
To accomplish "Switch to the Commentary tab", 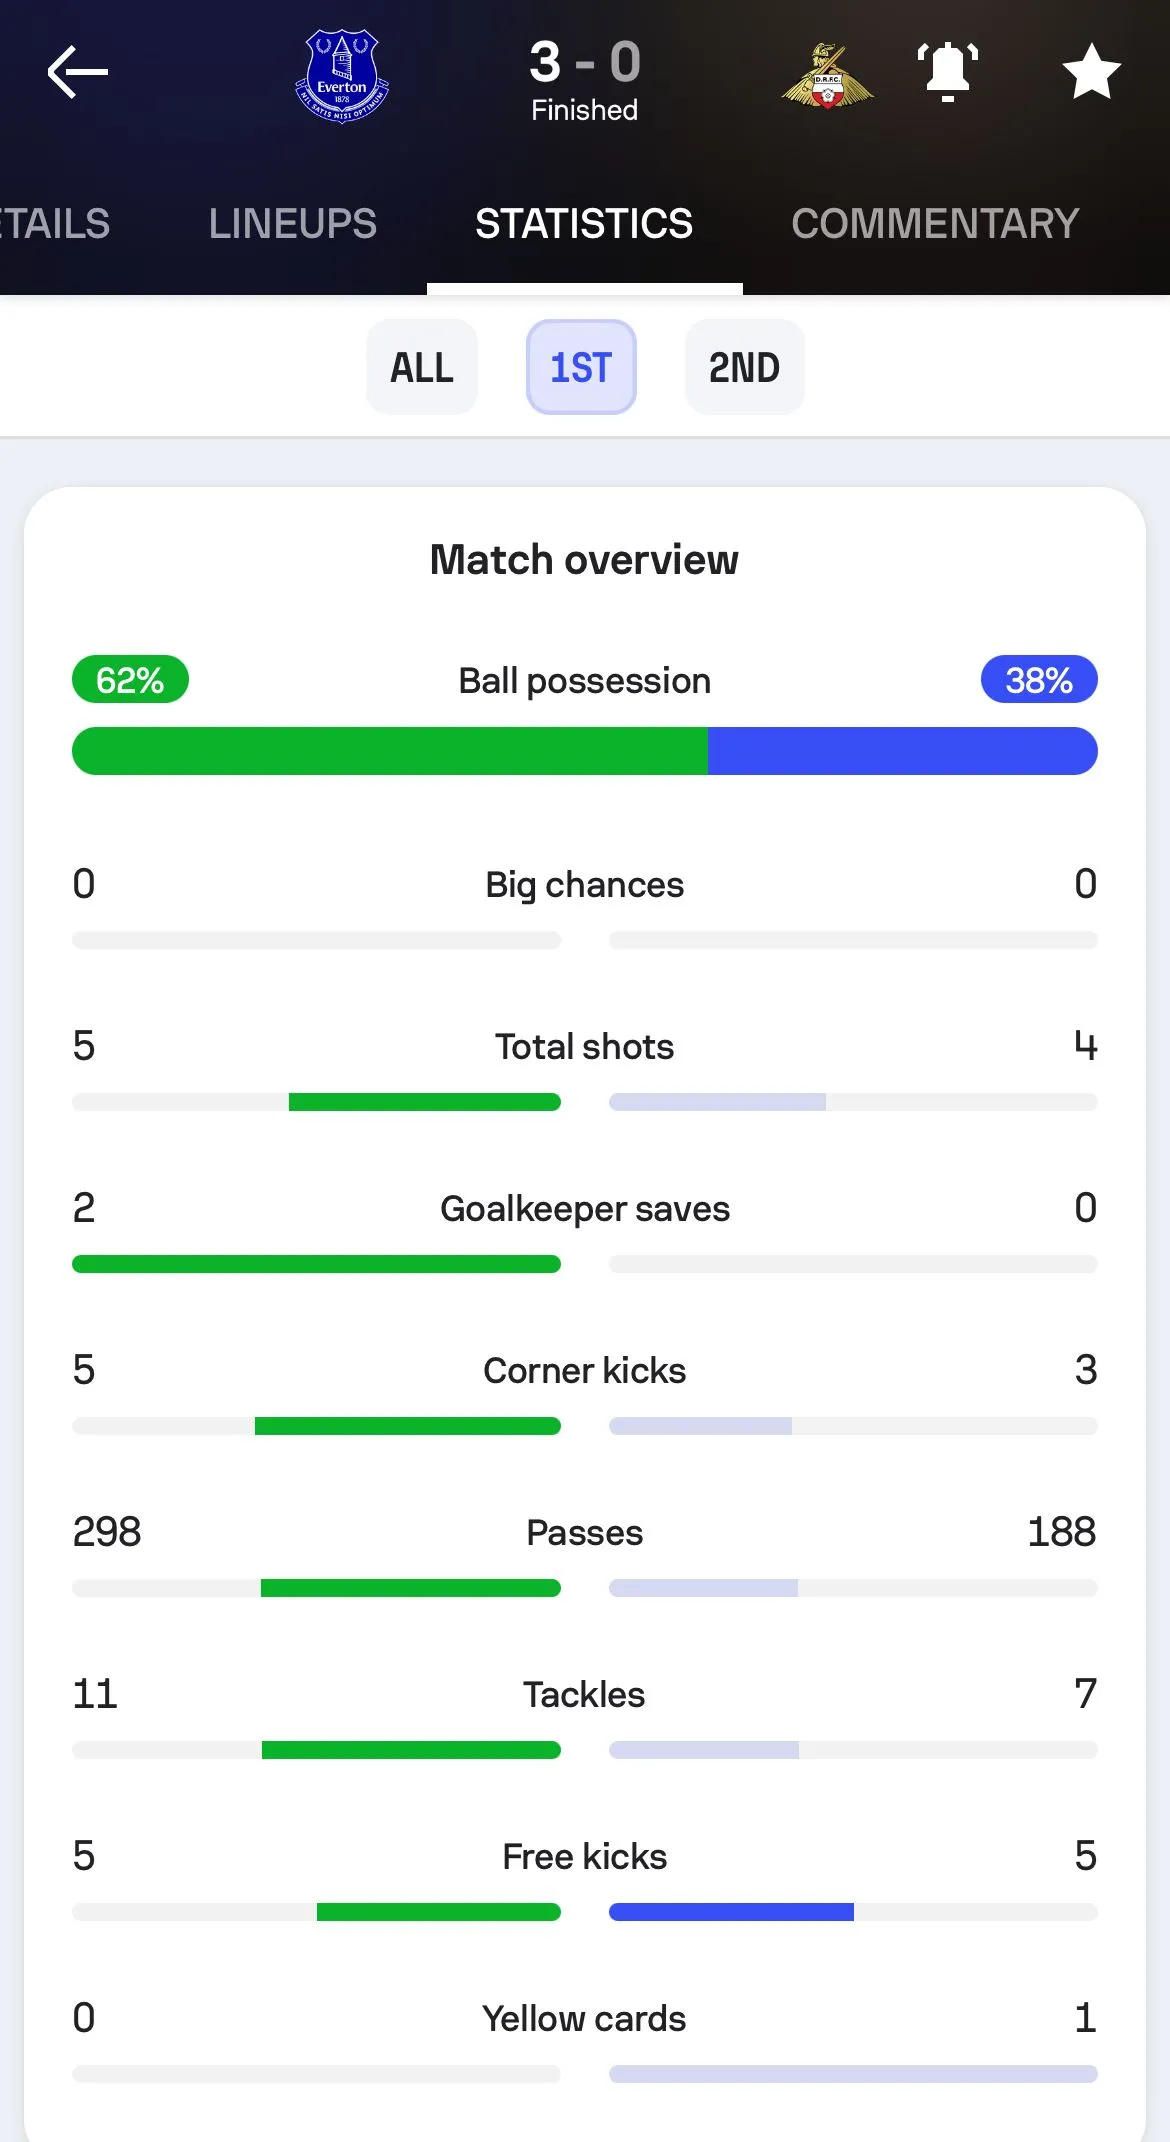I will [x=935, y=224].
